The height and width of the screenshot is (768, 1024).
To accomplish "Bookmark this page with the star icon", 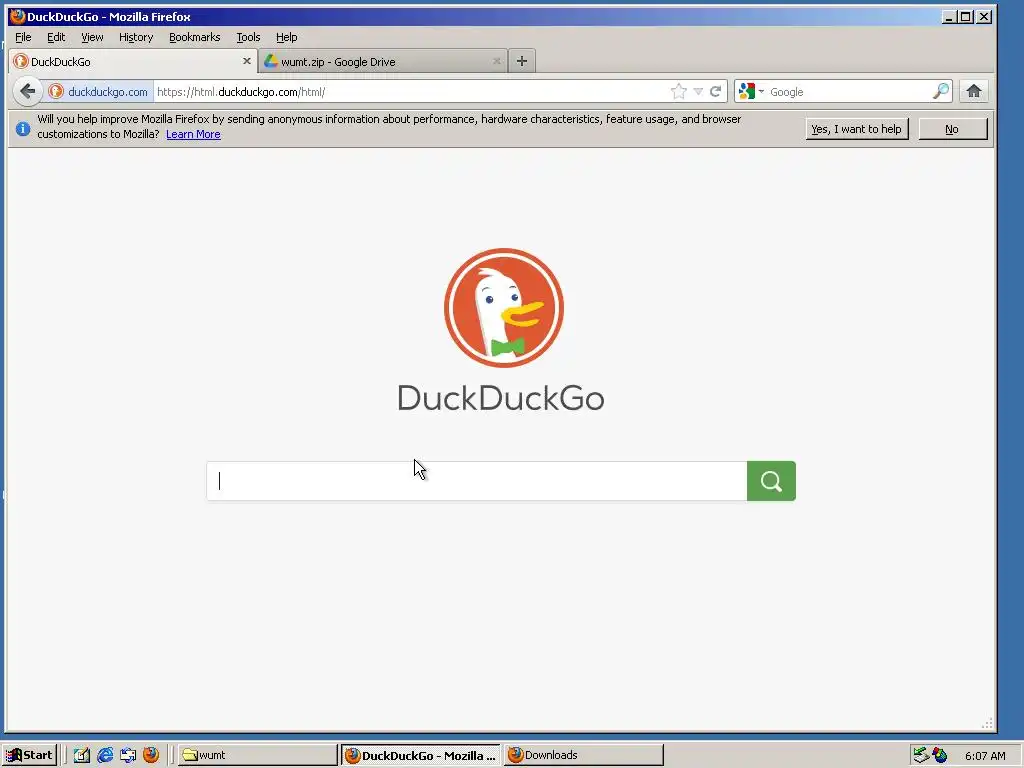I will click(679, 91).
